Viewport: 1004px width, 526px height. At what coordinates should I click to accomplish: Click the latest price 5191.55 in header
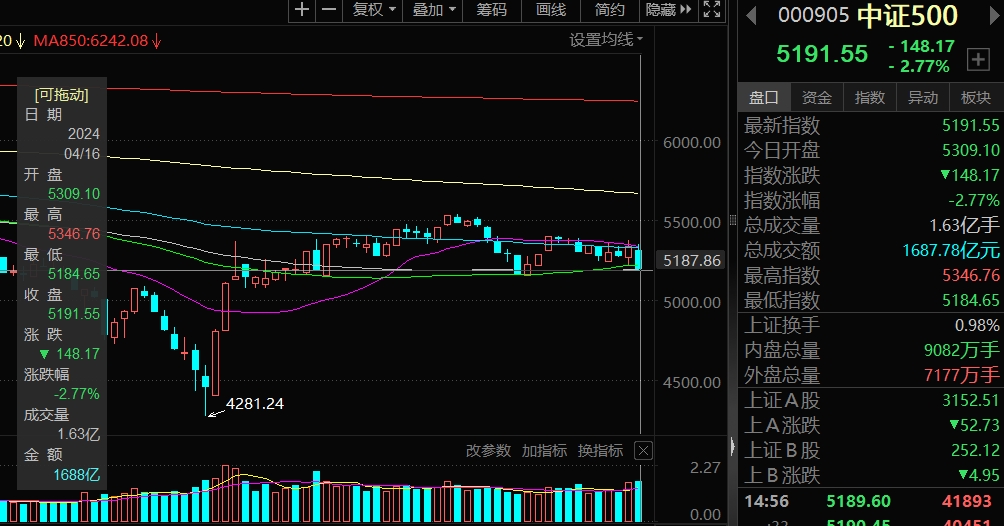click(822, 54)
